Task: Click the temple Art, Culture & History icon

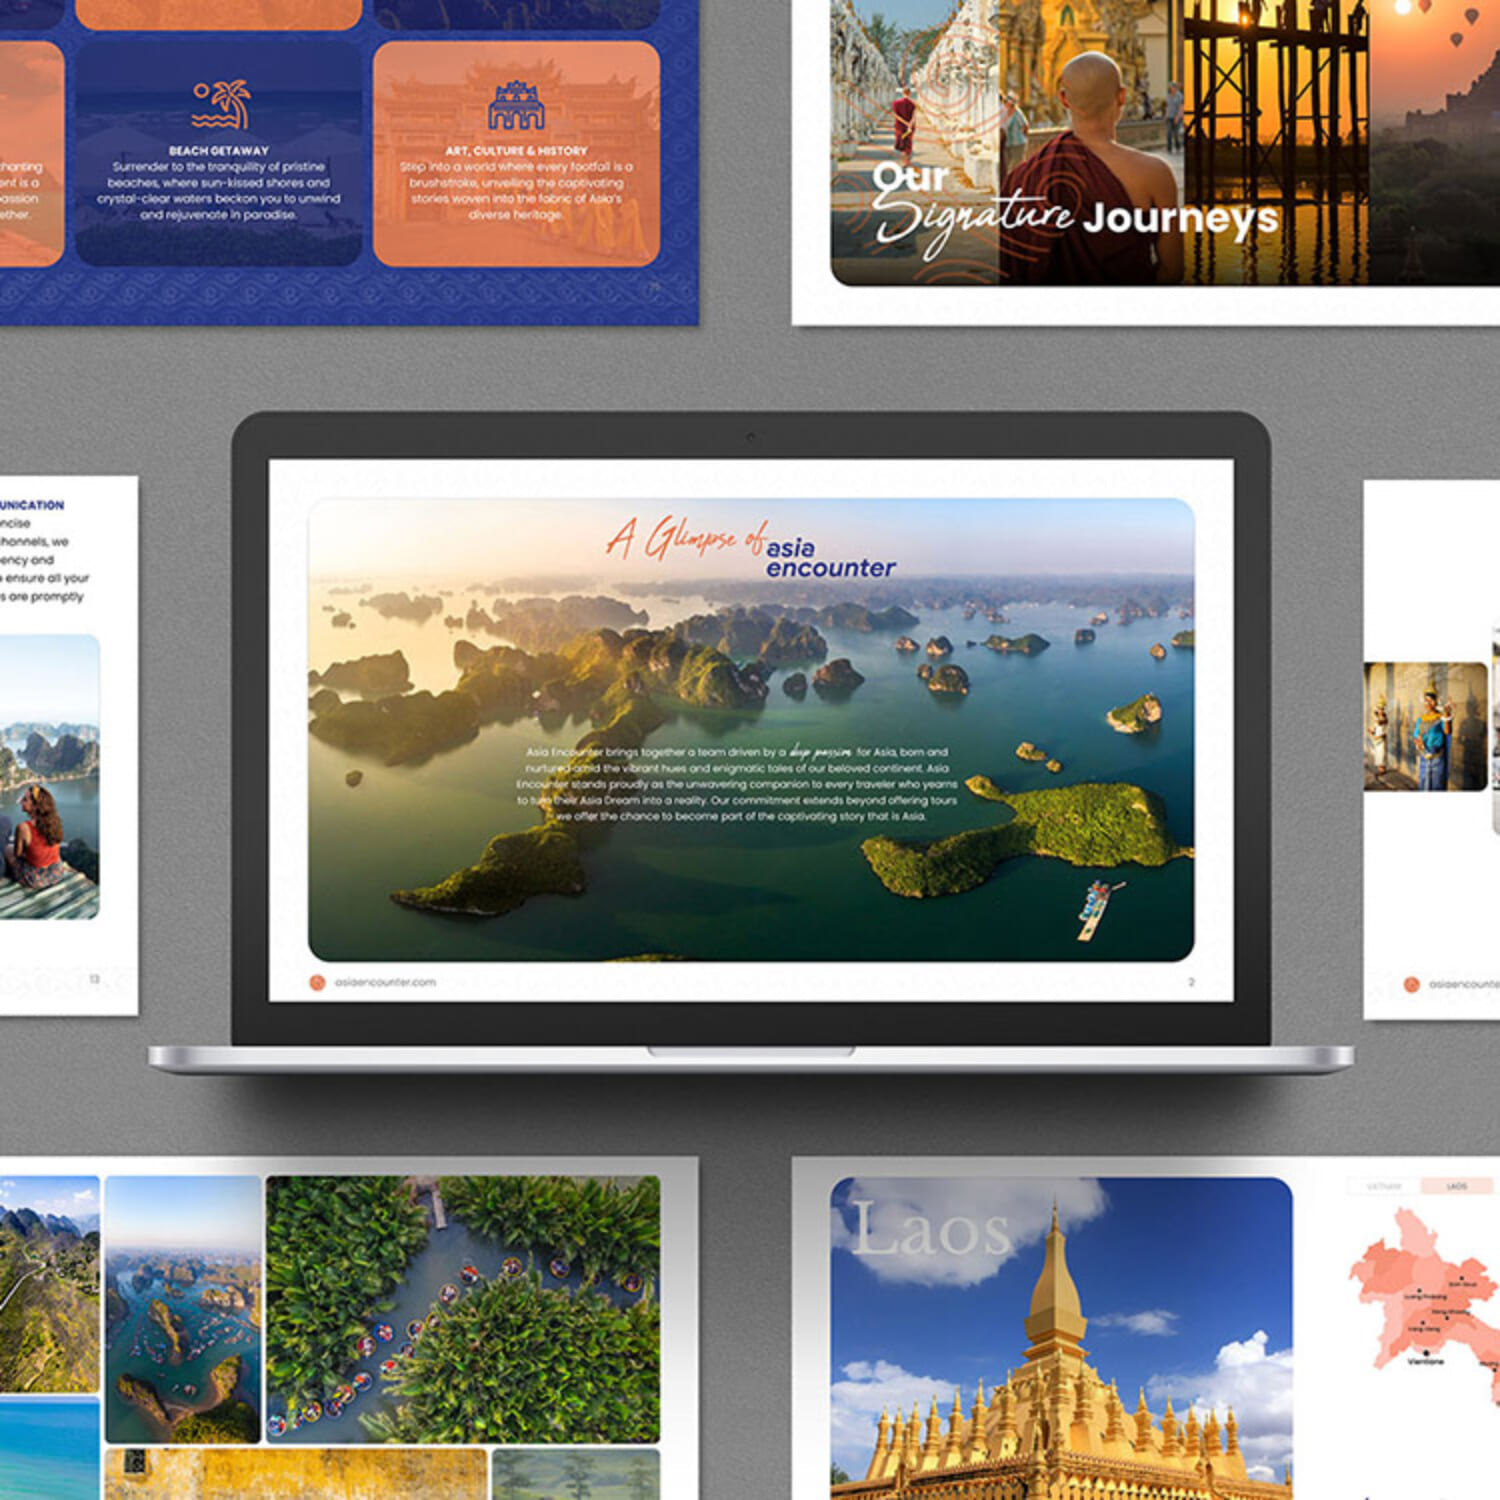Action: tap(516, 105)
